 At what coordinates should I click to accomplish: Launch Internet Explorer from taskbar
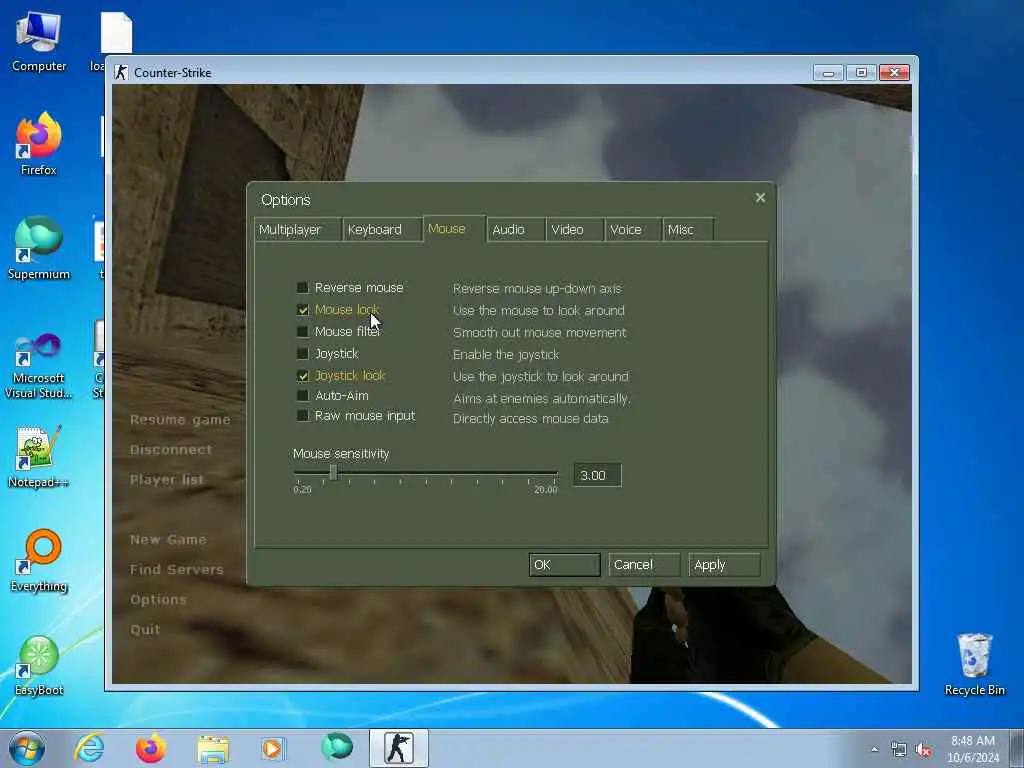pos(89,748)
